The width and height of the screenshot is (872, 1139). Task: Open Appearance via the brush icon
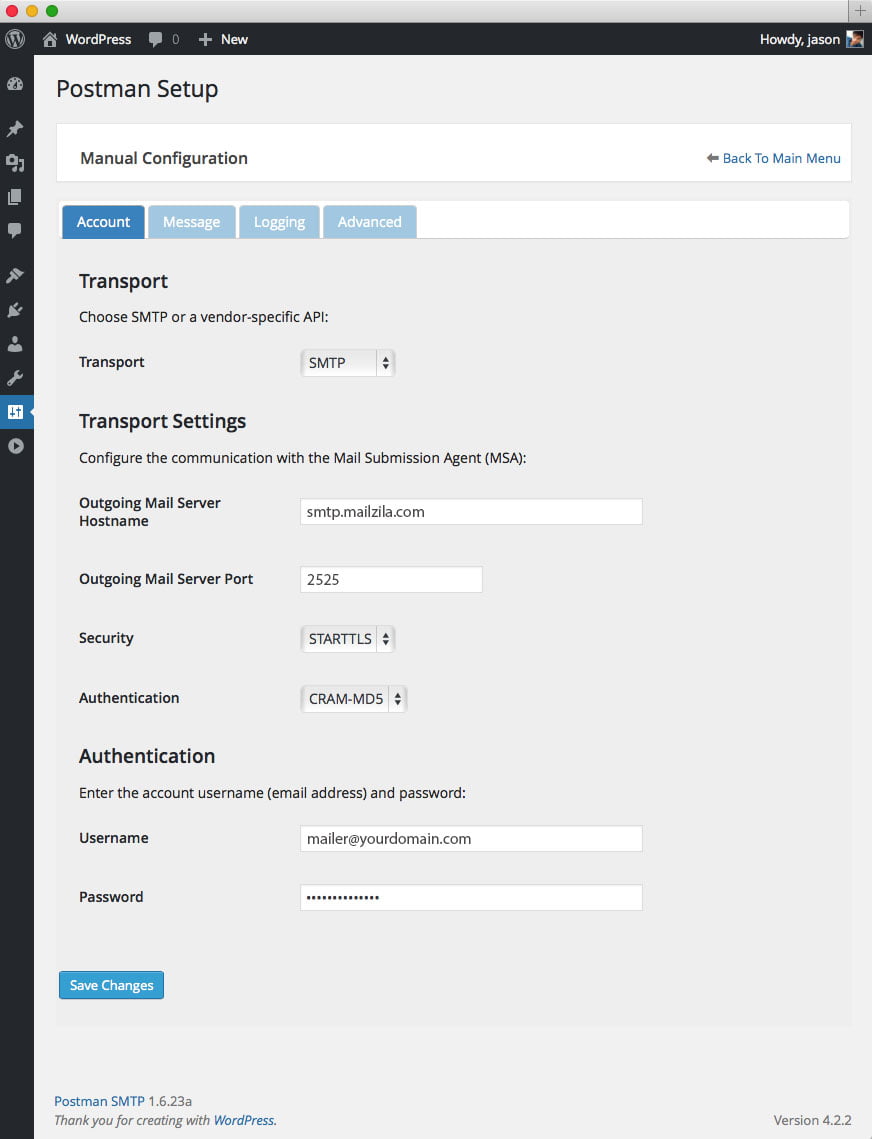click(x=15, y=275)
